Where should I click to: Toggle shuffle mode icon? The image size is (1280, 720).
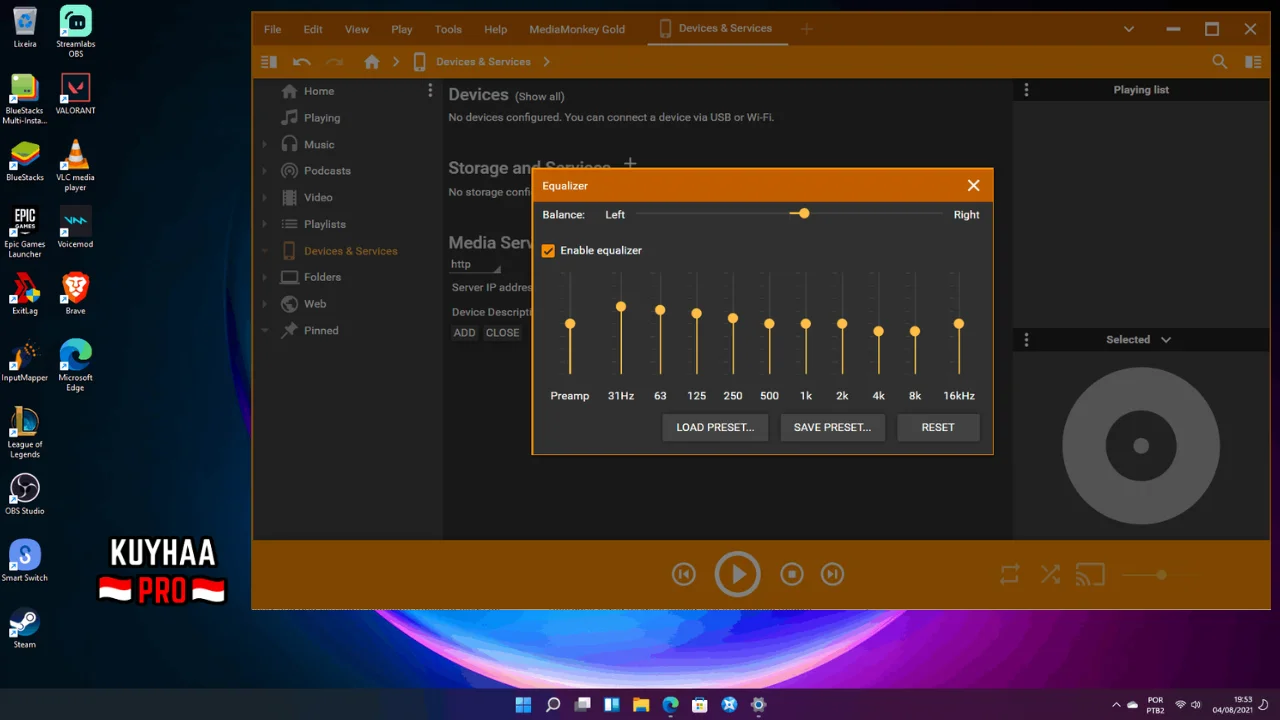1050,575
